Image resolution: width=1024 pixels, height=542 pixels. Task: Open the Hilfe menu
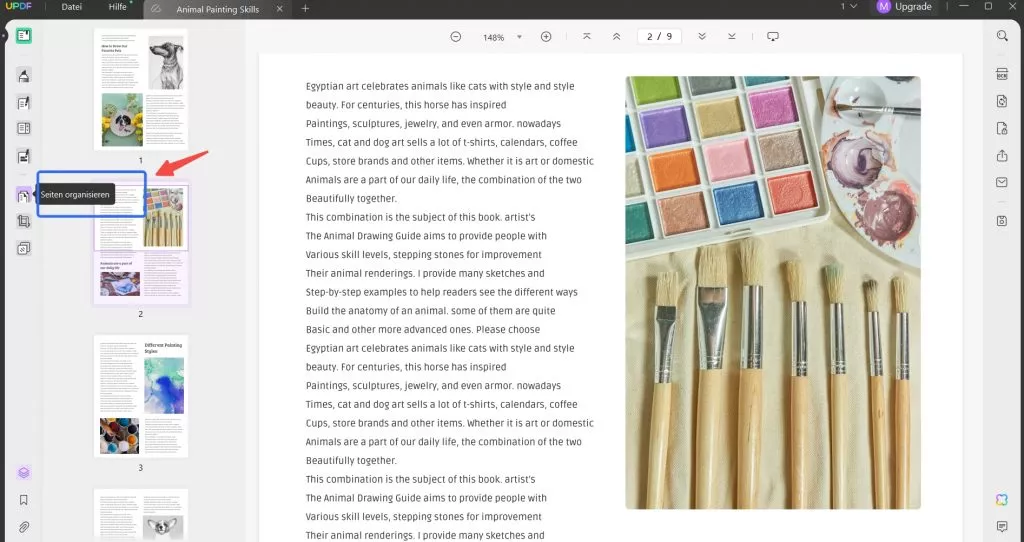118,7
